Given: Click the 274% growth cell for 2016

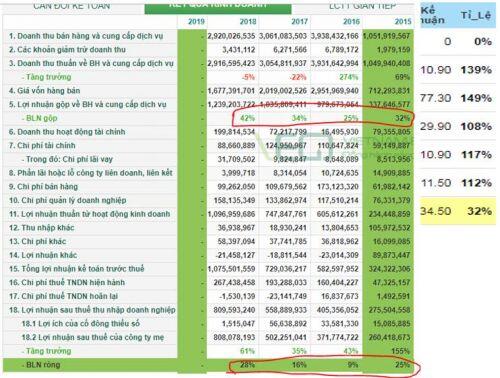Looking at the screenshot, I should click(349, 77).
